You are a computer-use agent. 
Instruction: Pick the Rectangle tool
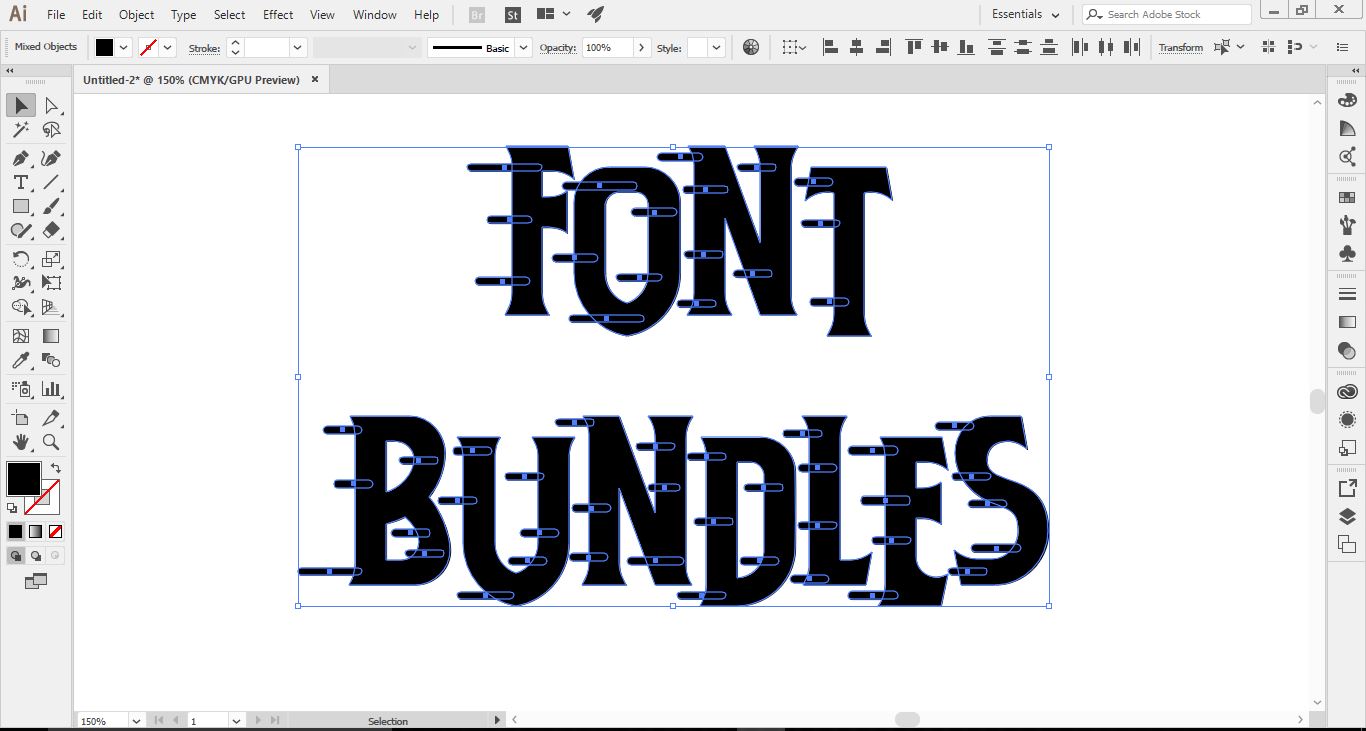(20, 206)
